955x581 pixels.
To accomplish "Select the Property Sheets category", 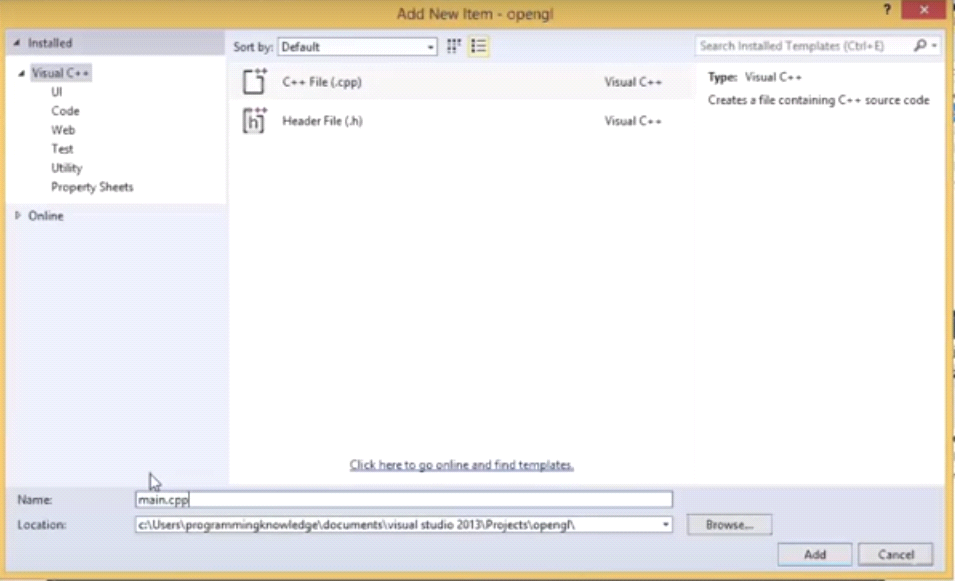I will tap(92, 187).
